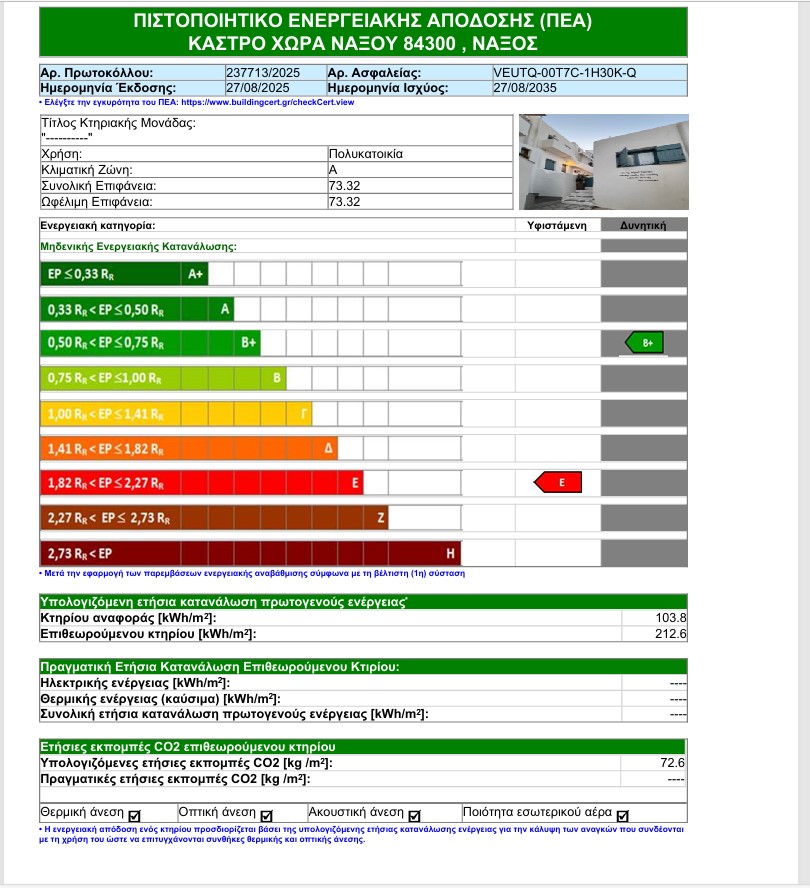
Task: Click the red E existing rating arrow
Action: 558,483
